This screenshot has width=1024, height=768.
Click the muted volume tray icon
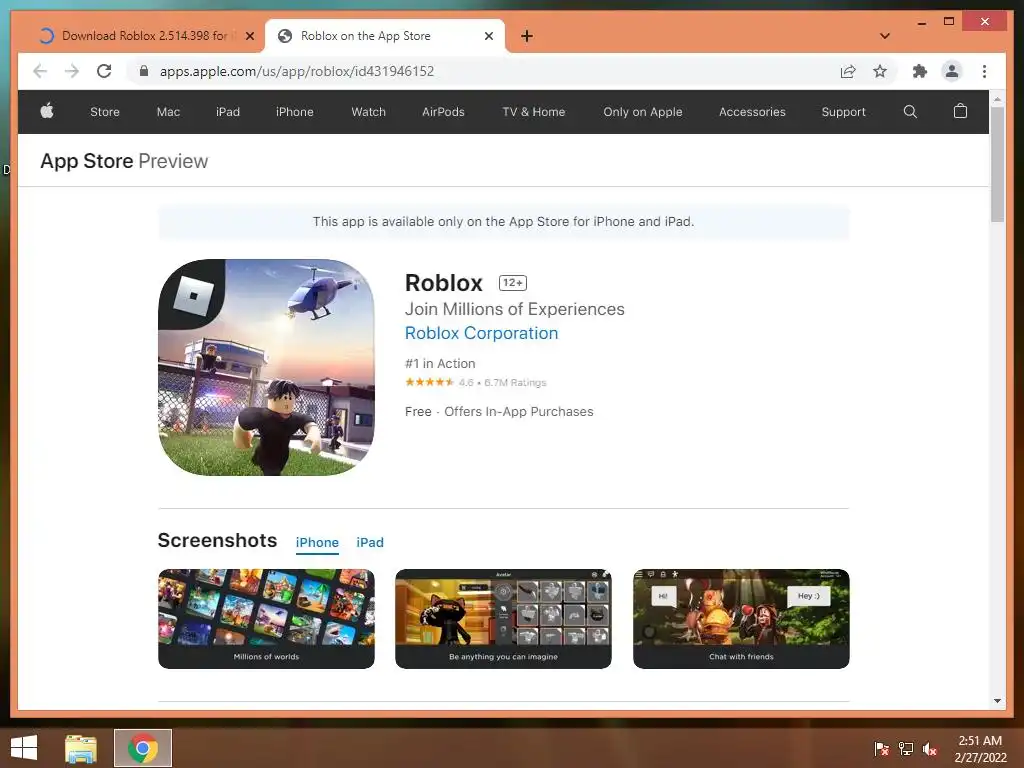(x=930, y=749)
